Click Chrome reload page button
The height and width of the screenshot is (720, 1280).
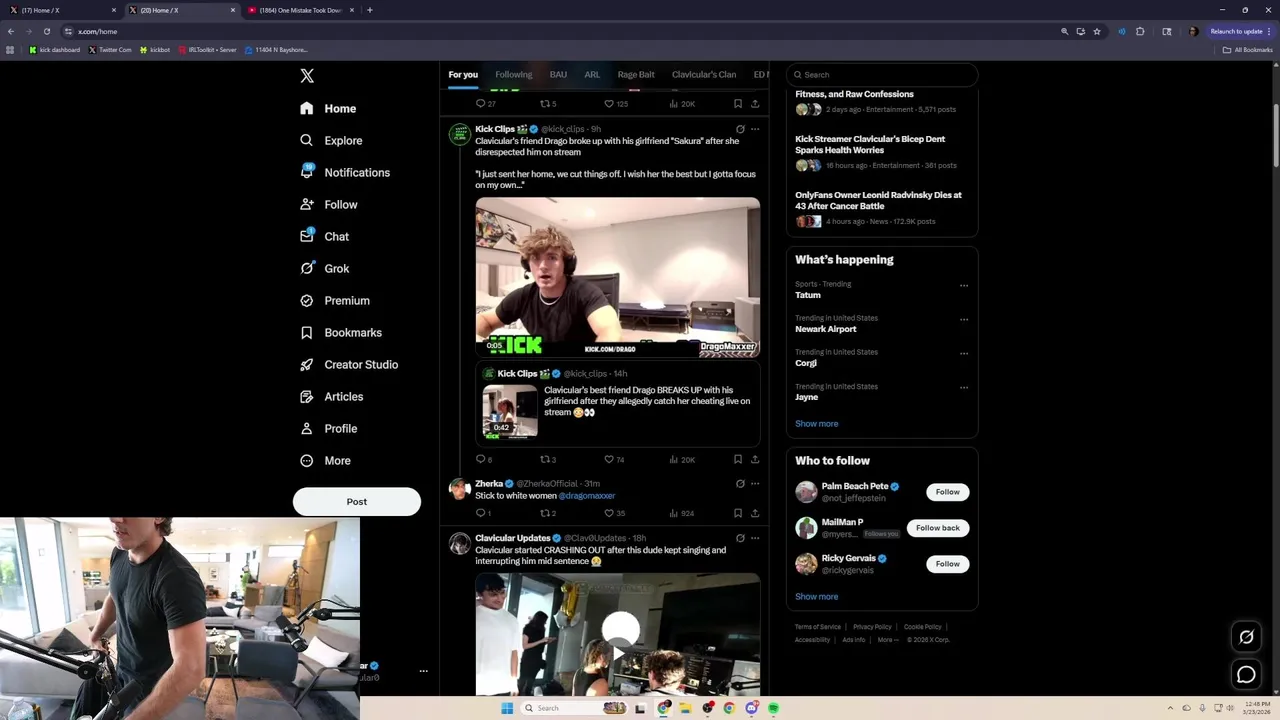[x=46, y=31]
